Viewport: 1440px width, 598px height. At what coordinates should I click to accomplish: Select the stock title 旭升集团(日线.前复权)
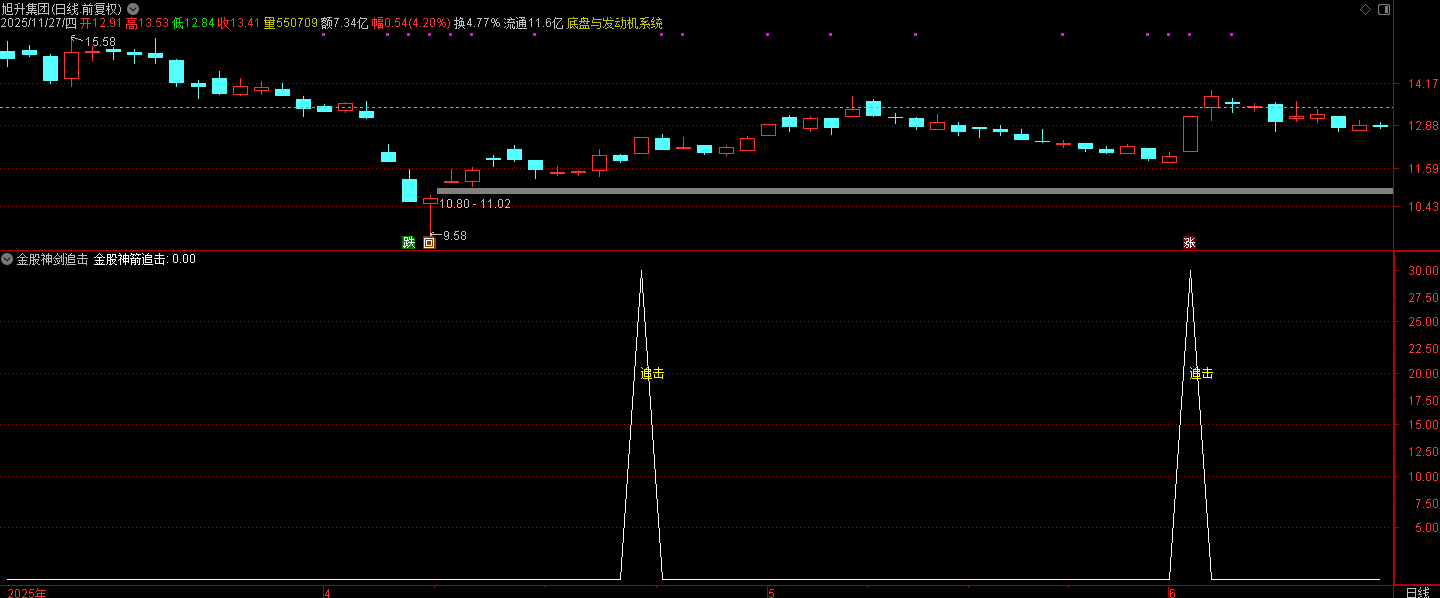click(62, 8)
